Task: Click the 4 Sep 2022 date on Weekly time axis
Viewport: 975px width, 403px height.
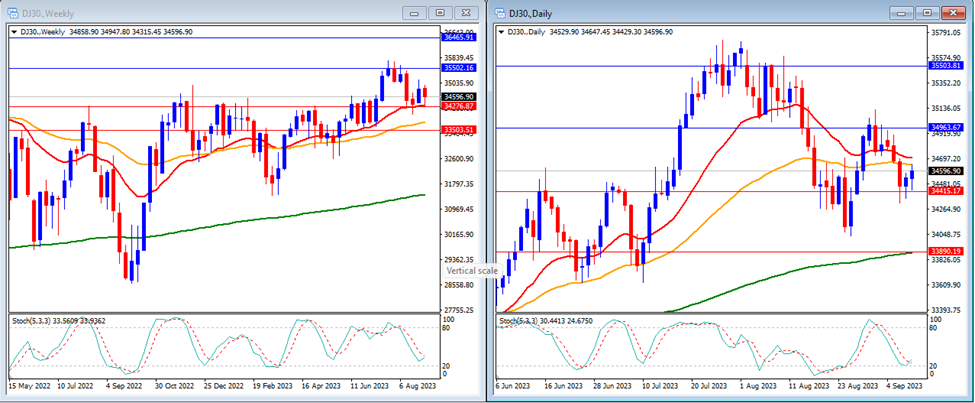Action: (x=124, y=386)
